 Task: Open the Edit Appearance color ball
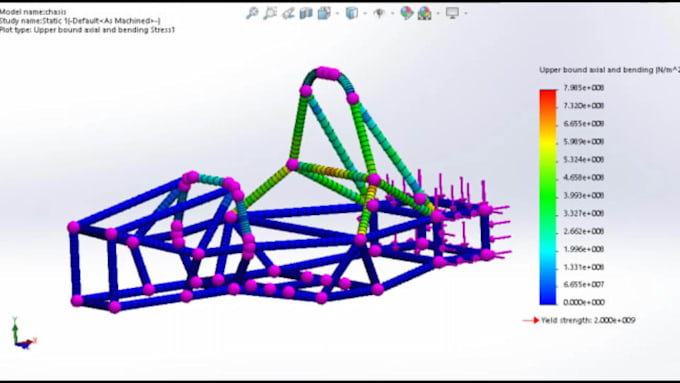[406, 13]
